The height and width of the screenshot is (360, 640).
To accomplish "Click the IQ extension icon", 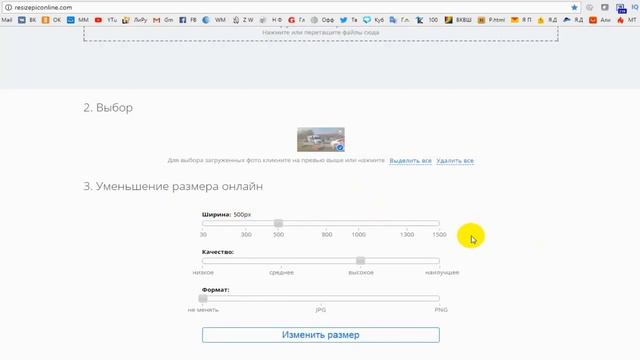I will [635, 7].
